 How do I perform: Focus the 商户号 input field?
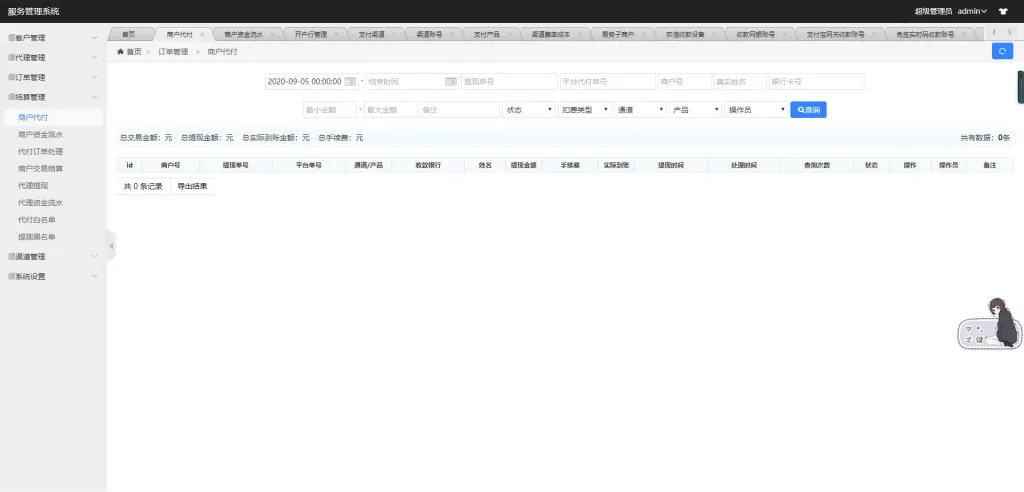tap(684, 82)
